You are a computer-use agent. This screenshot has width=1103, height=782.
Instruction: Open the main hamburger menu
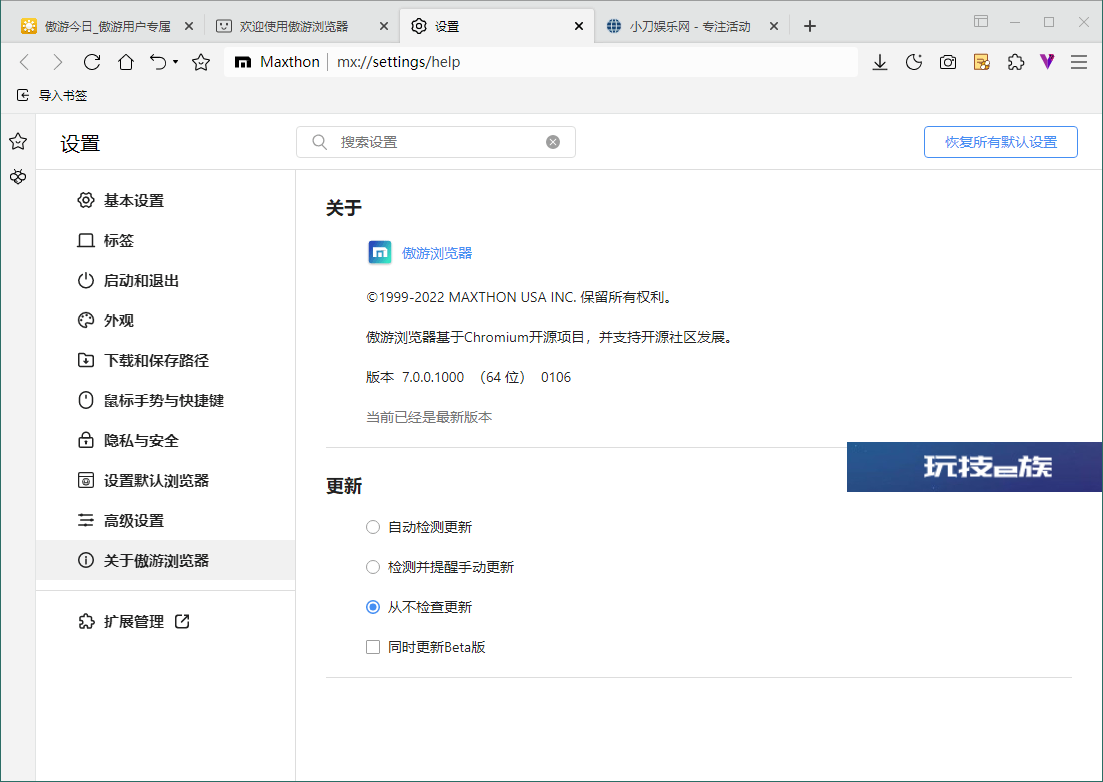click(1079, 63)
